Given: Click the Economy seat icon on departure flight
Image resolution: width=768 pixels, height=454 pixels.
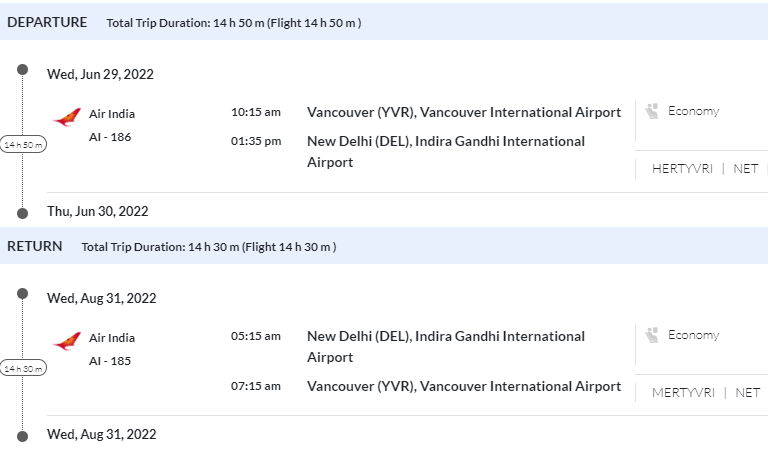Looking at the screenshot, I should point(653,111).
